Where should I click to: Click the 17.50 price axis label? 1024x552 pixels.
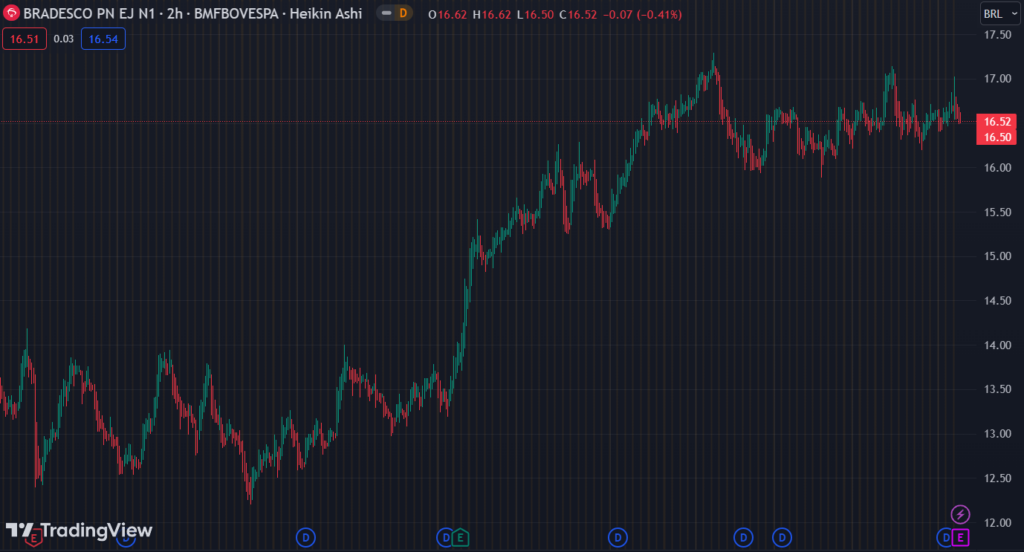(997, 35)
